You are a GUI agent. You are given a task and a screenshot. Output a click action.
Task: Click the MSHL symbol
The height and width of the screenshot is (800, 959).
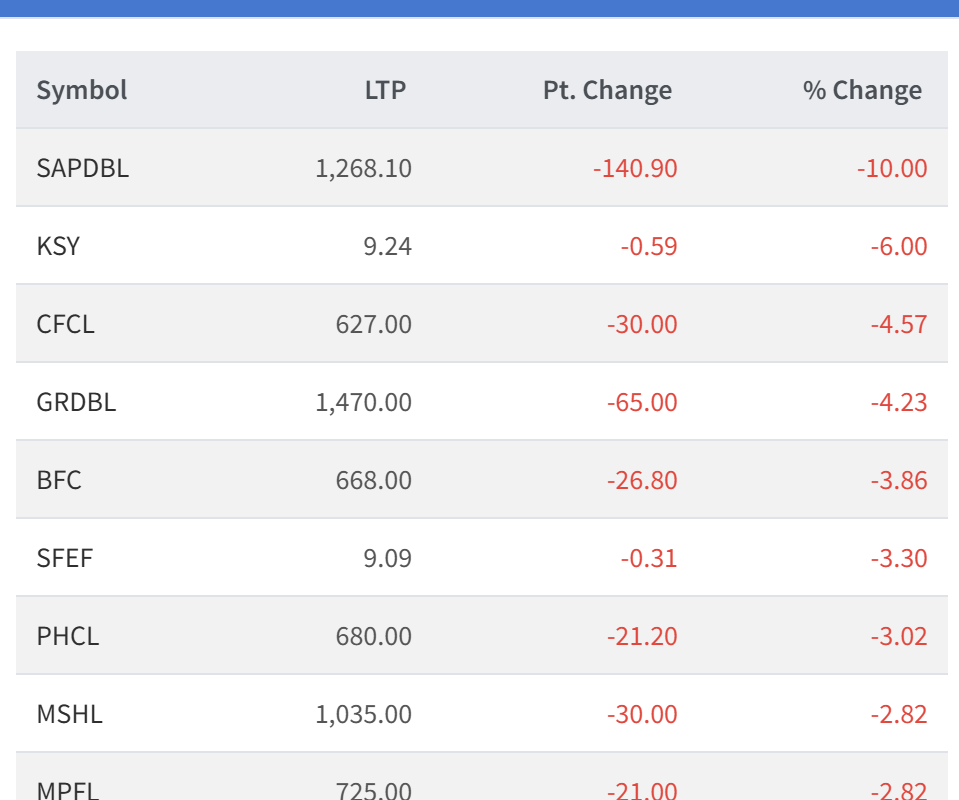point(70,714)
